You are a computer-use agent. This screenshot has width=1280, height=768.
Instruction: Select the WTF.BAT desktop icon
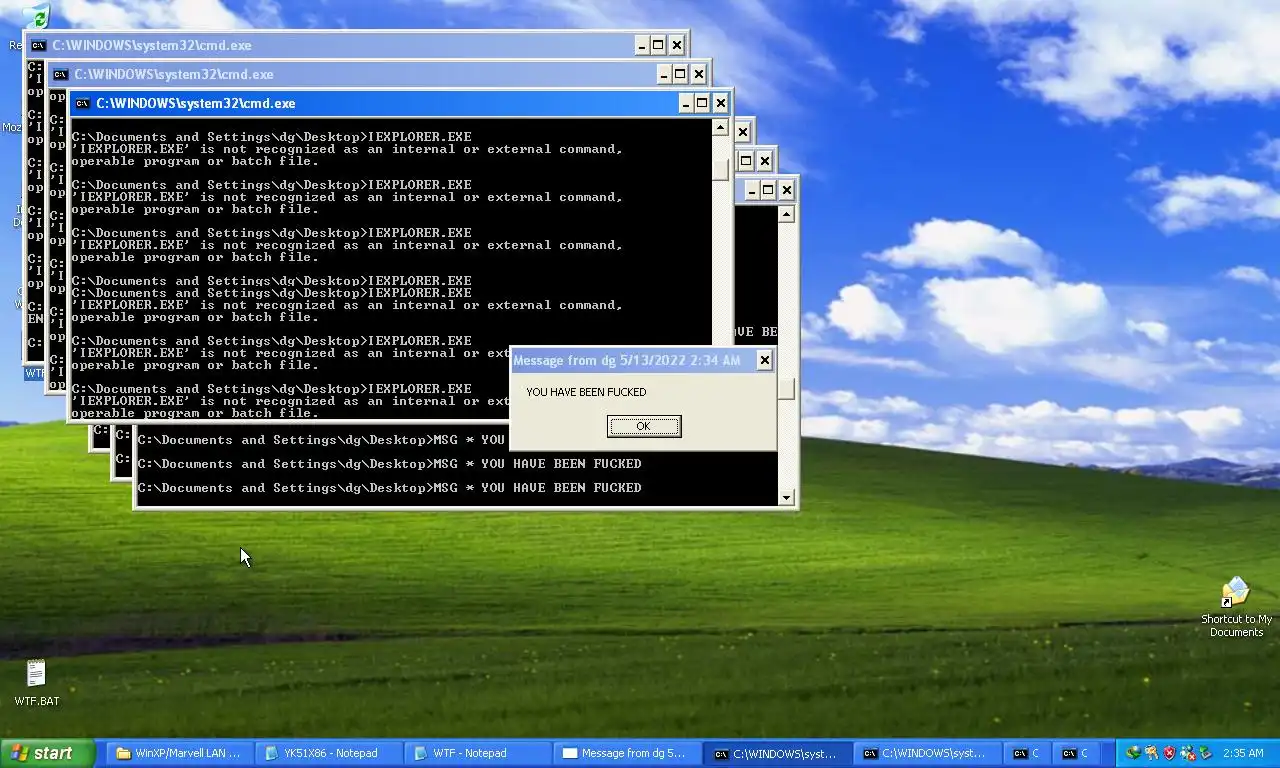pyautogui.click(x=36, y=683)
